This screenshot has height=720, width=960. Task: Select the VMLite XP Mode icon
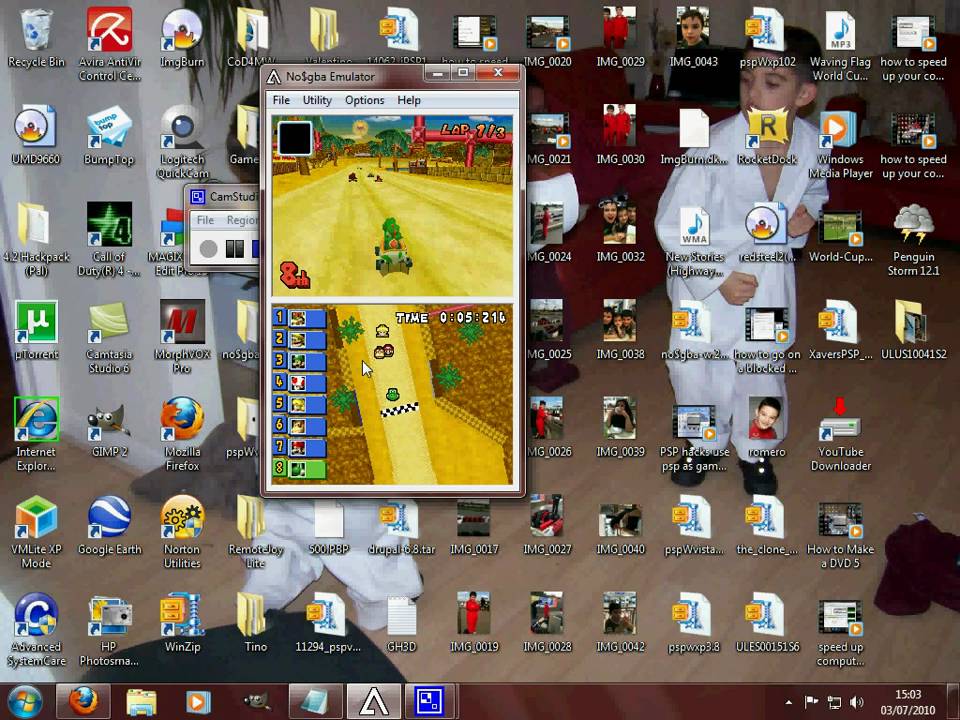pos(36,532)
